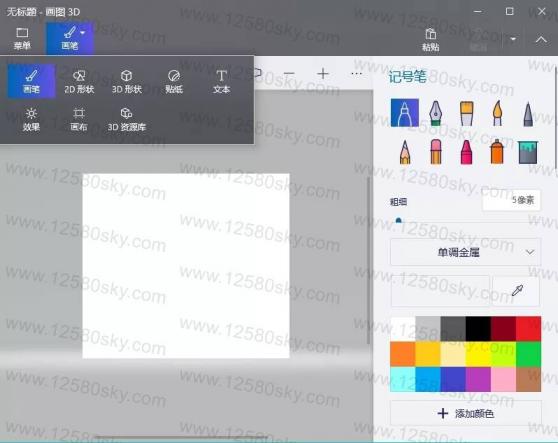
Task: Click the 添加颜色 add color button
Action: click(x=465, y=413)
